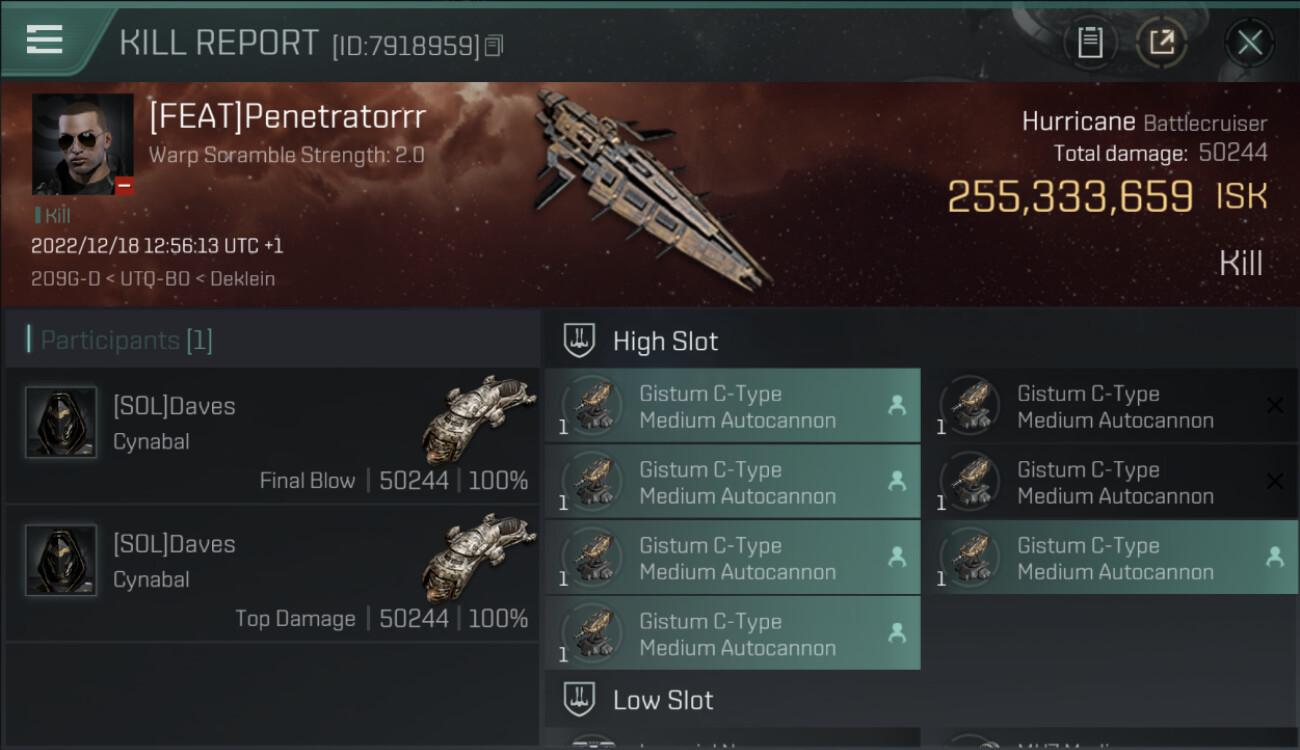Screen dimensions: 1300x750
Task: Copy the kill report ID
Action: click(x=494, y=46)
